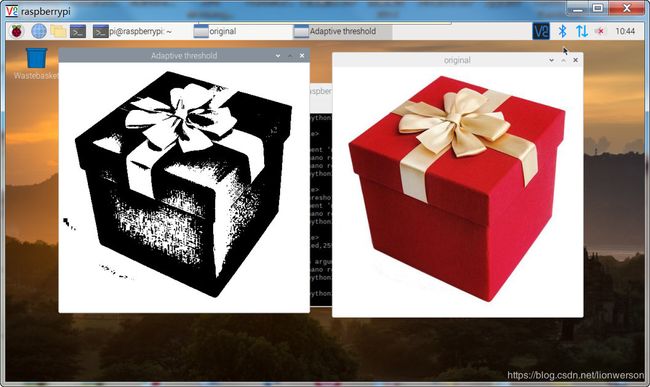Viewport: 650px width, 387px height.
Task: Close the Adaptive threshold window
Action: coord(302,56)
